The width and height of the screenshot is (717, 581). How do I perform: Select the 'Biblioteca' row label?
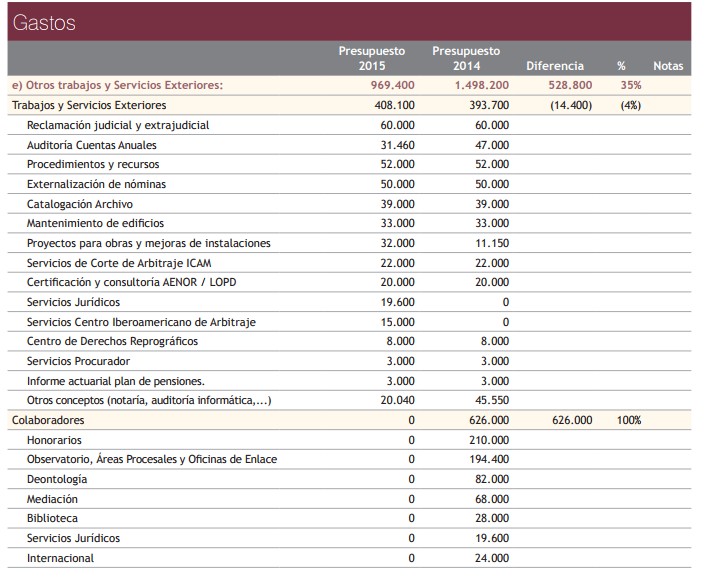[52, 518]
